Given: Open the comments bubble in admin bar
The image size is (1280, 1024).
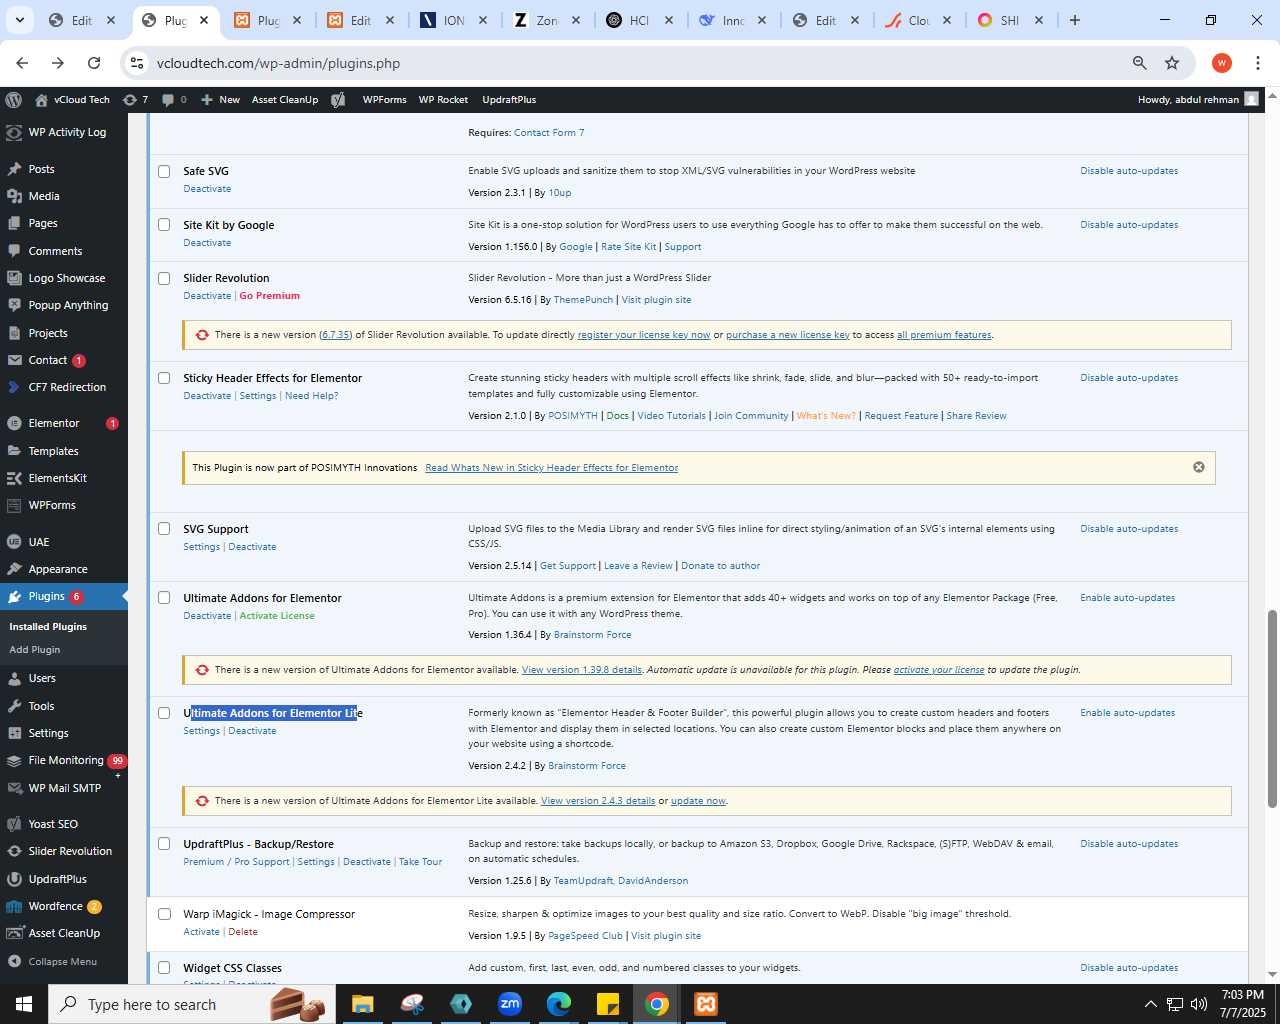Looking at the screenshot, I should click(x=174, y=100).
